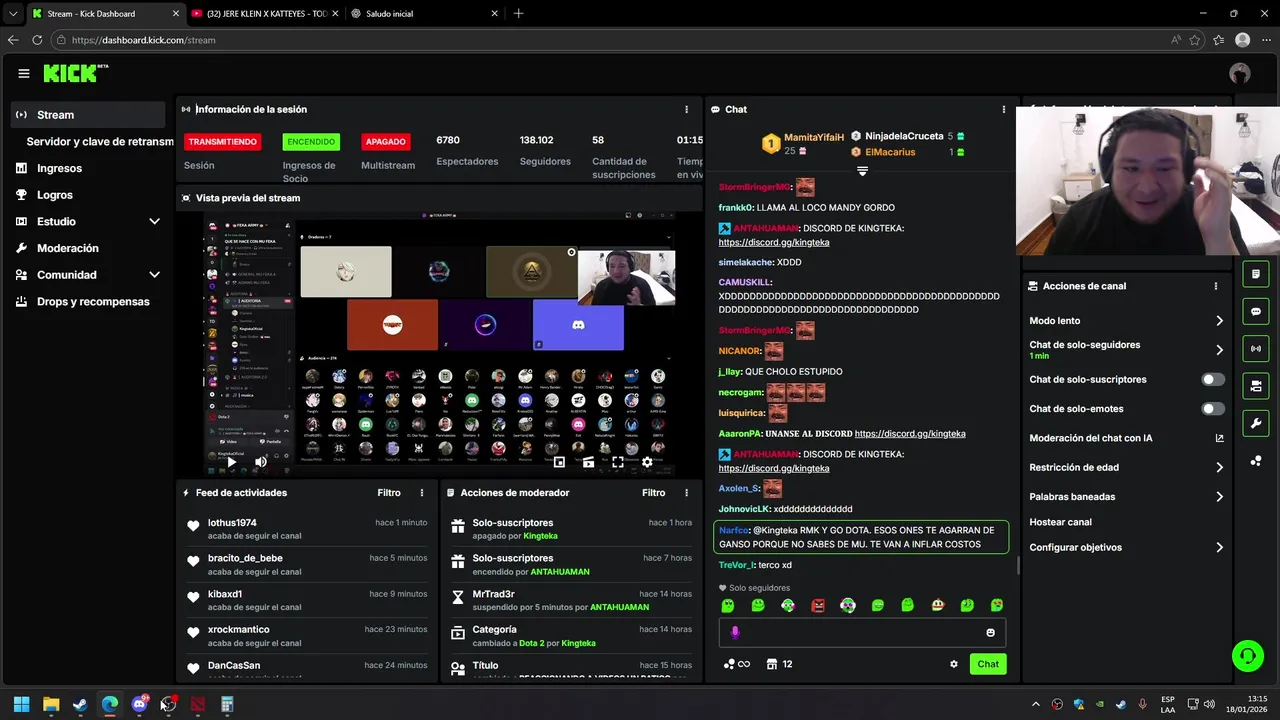Expand Modo lento options
1280x720 pixels.
[1219, 321]
